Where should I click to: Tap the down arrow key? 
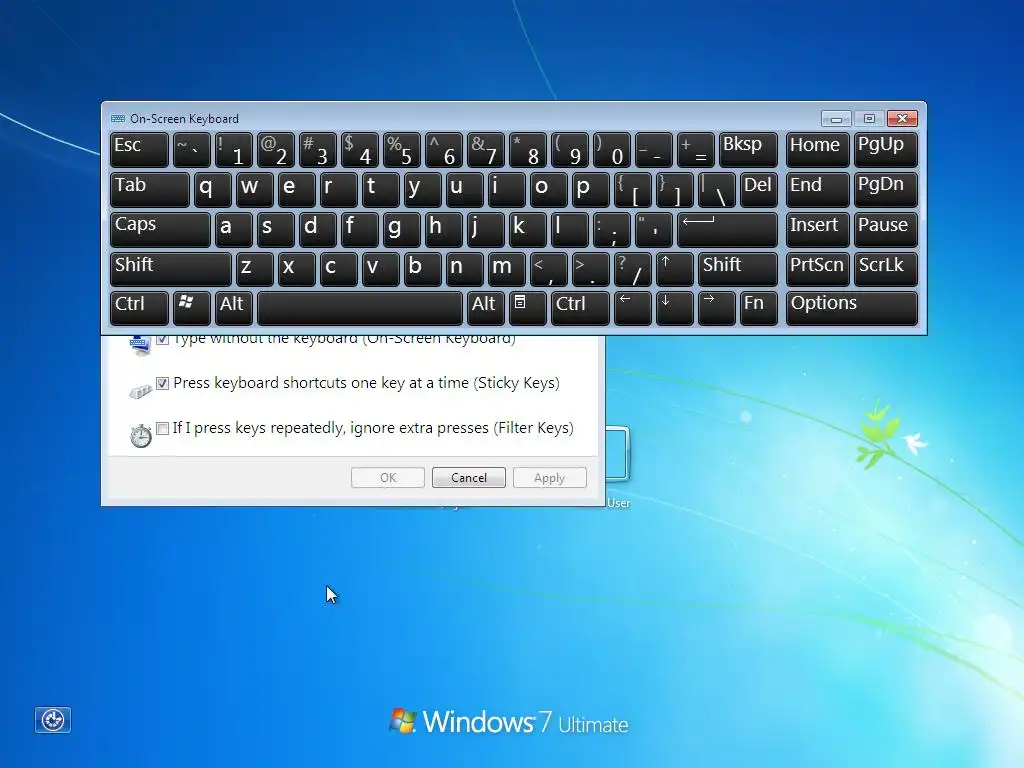point(675,308)
